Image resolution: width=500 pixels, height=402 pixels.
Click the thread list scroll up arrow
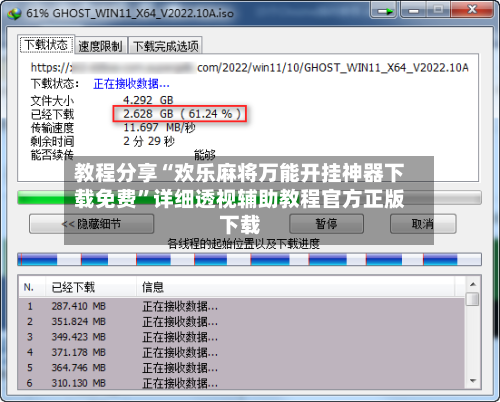click(473, 284)
